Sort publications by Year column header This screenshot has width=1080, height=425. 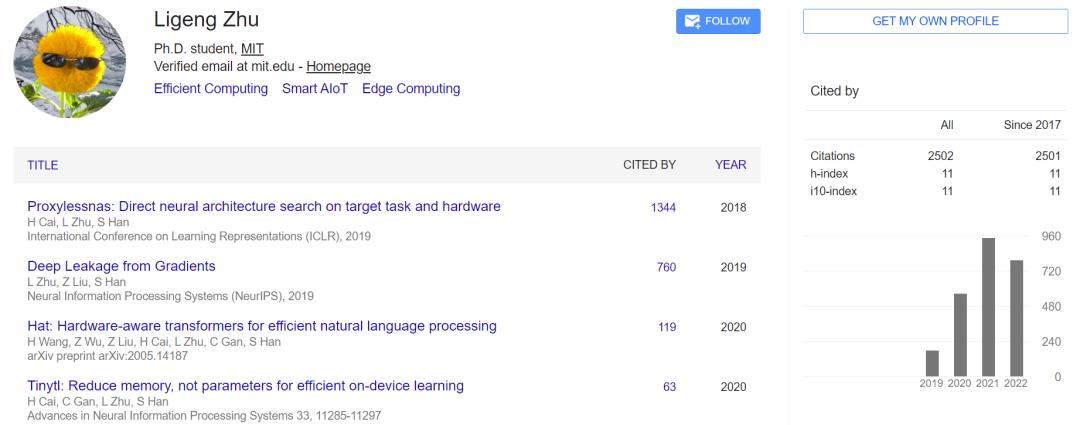tap(730, 165)
